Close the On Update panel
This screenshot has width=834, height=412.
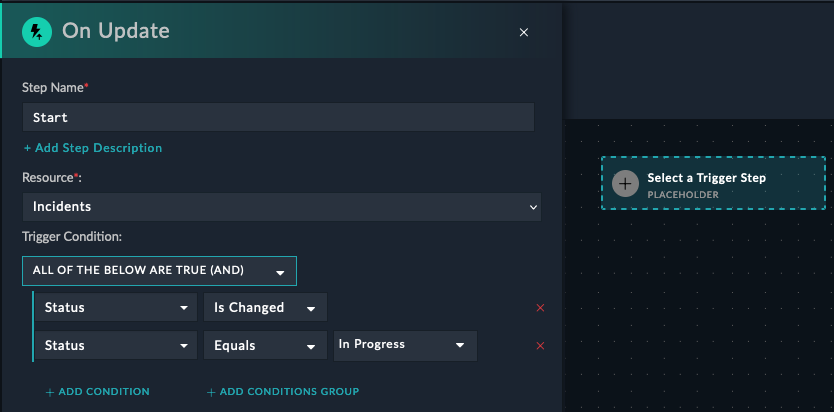click(524, 32)
